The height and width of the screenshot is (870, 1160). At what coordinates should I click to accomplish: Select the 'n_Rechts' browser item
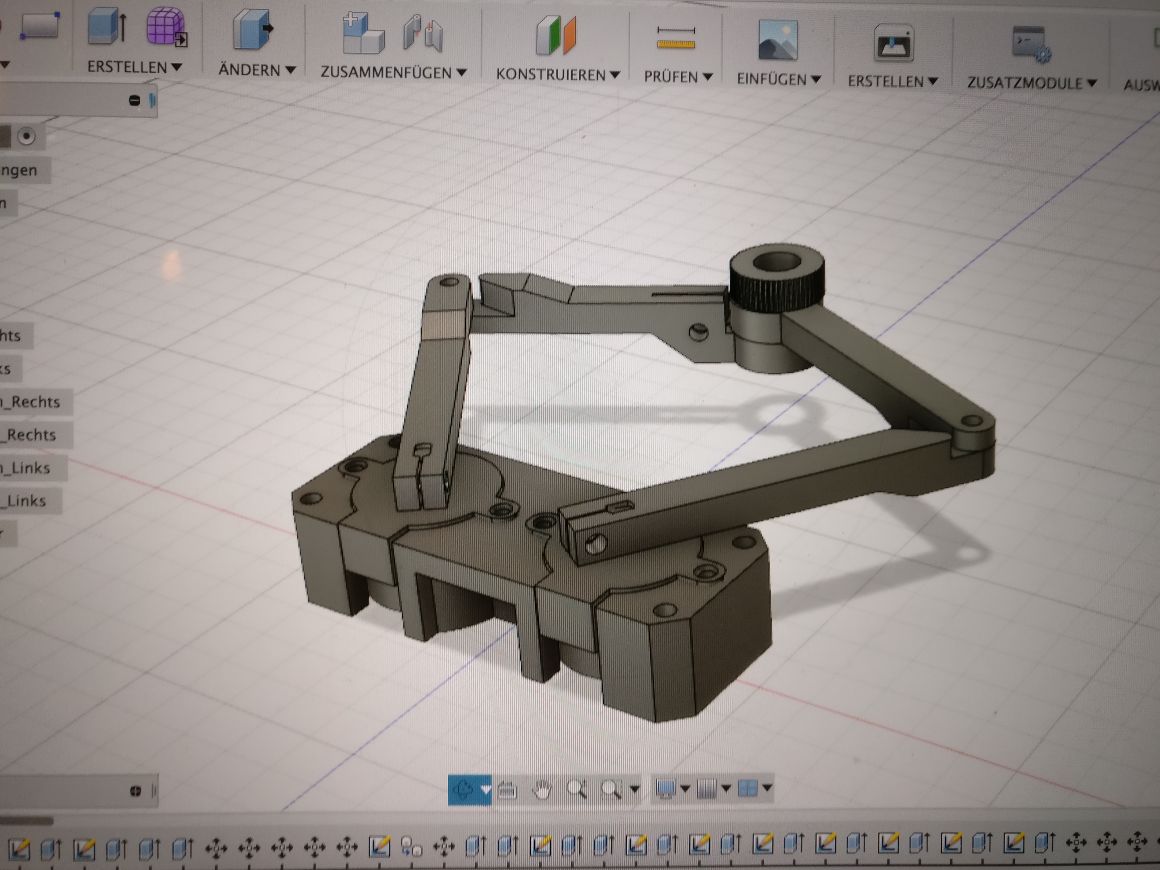(36, 402)
